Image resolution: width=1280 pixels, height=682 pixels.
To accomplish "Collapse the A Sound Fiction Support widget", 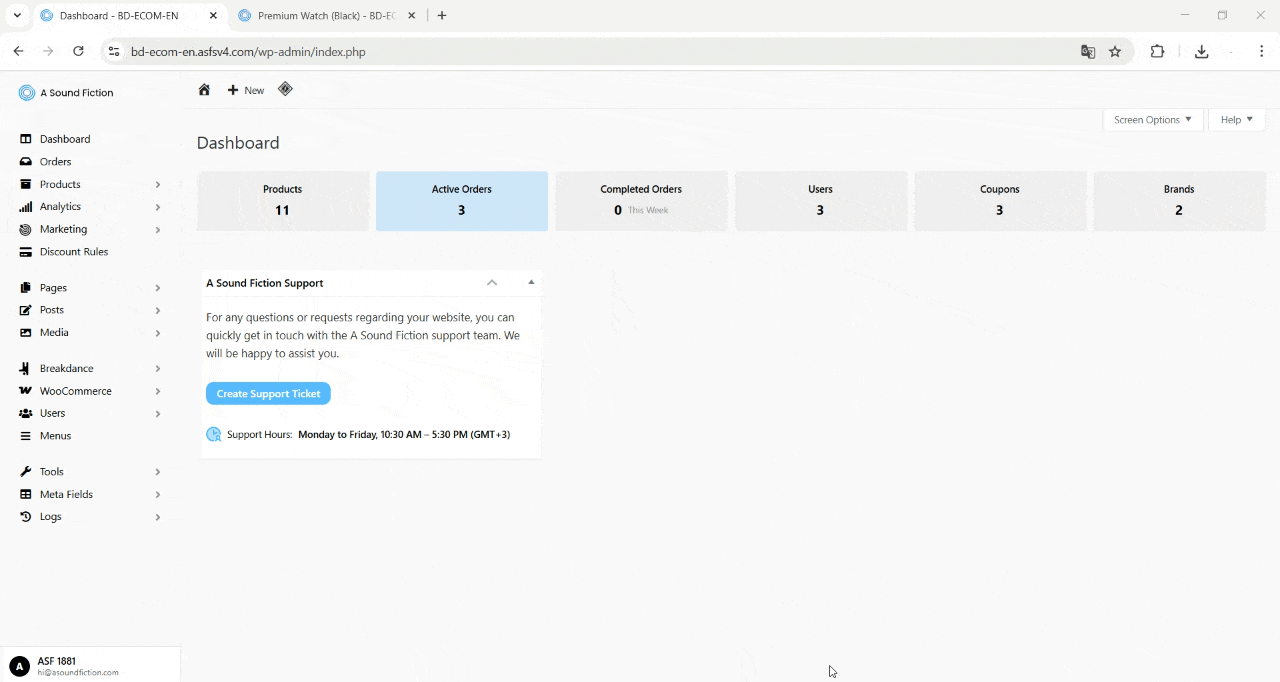I will (531, 283).
